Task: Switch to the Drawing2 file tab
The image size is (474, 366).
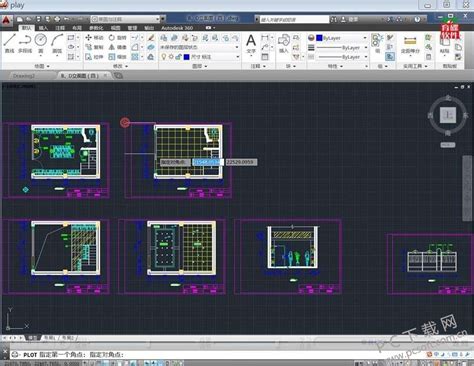Action: [24, 76]
